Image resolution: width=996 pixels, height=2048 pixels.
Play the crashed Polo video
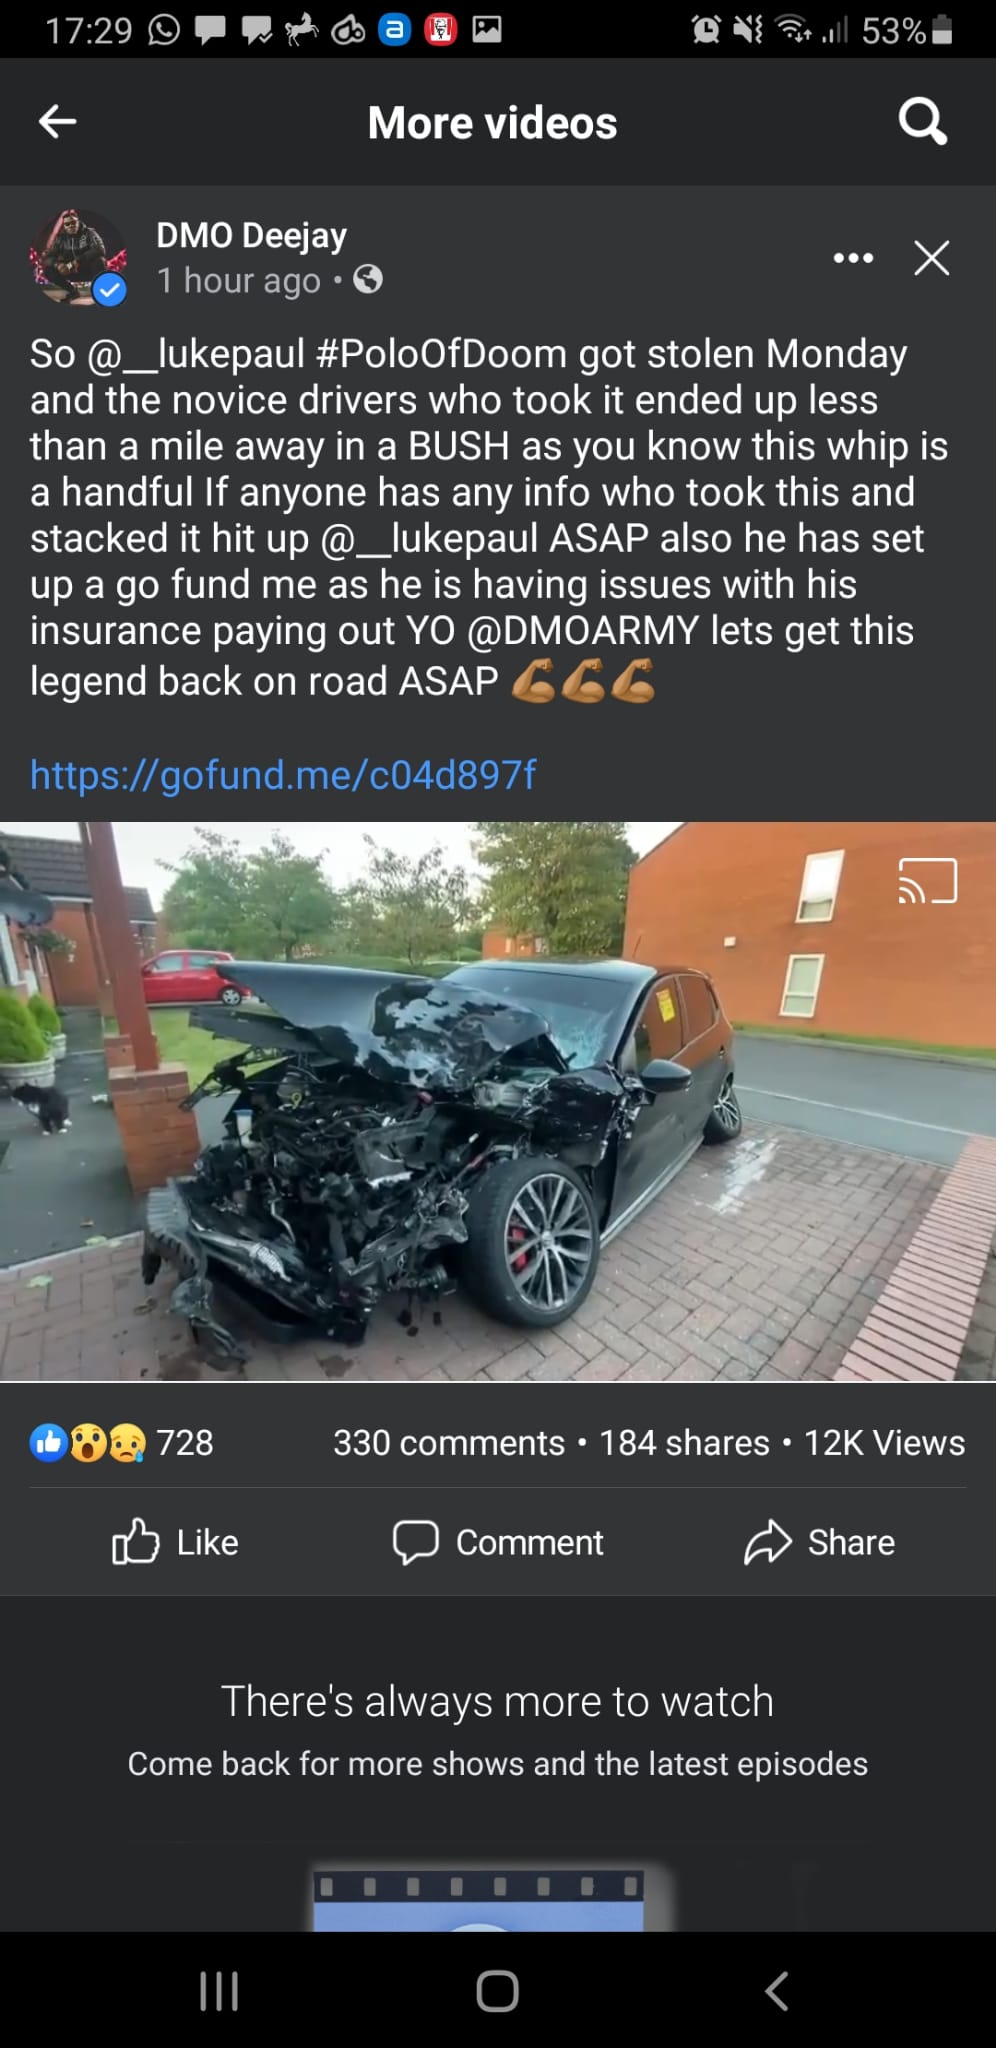pyautogui.click(x=498, y=1101)
